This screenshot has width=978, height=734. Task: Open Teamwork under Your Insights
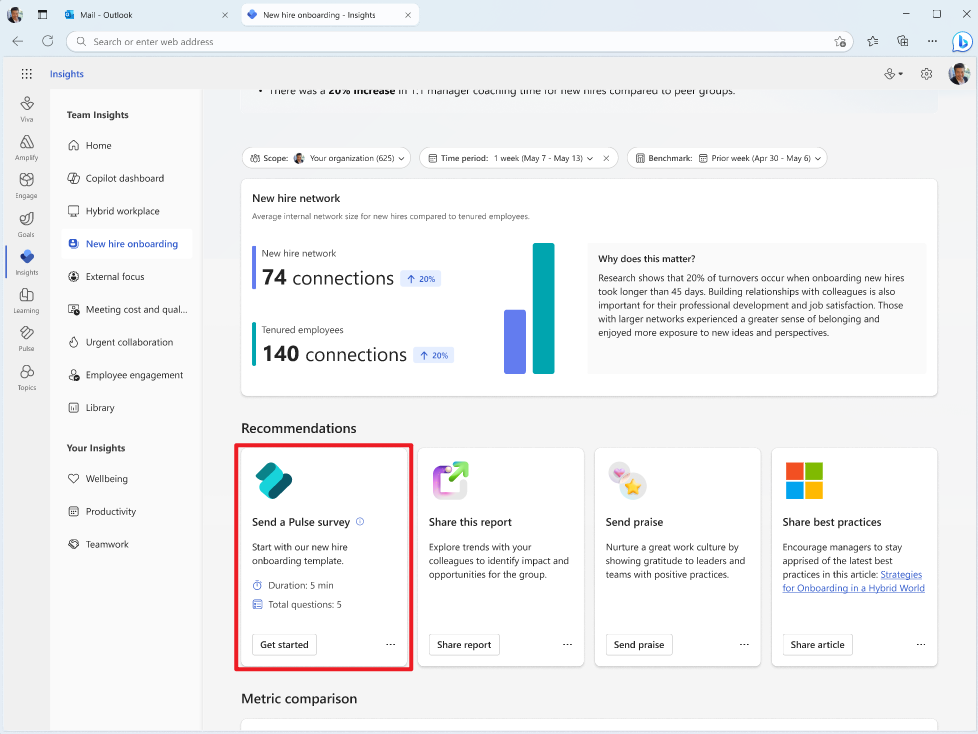127,544
